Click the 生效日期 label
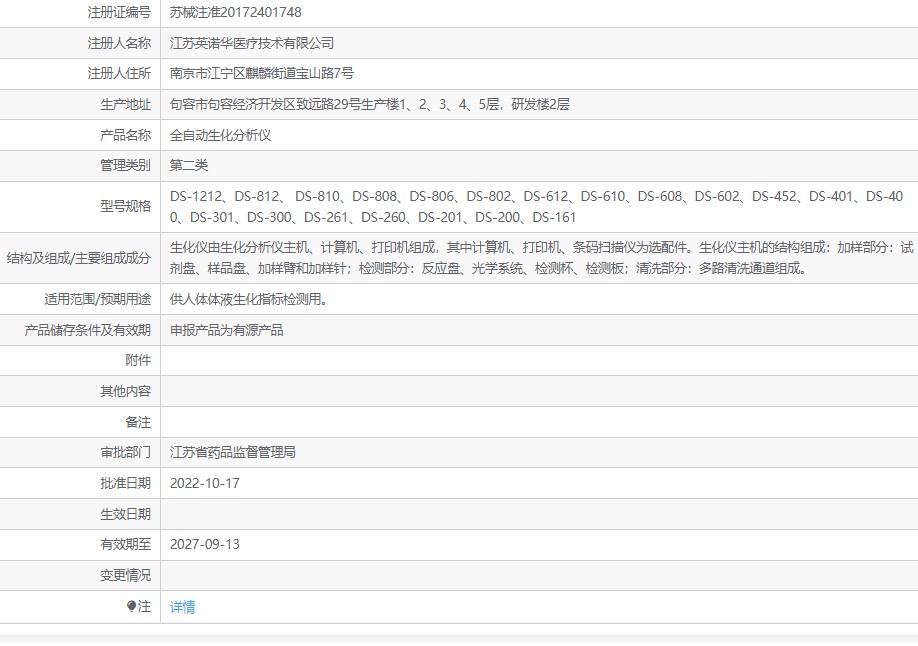918x646 pixels. click(x=125, y=514)
